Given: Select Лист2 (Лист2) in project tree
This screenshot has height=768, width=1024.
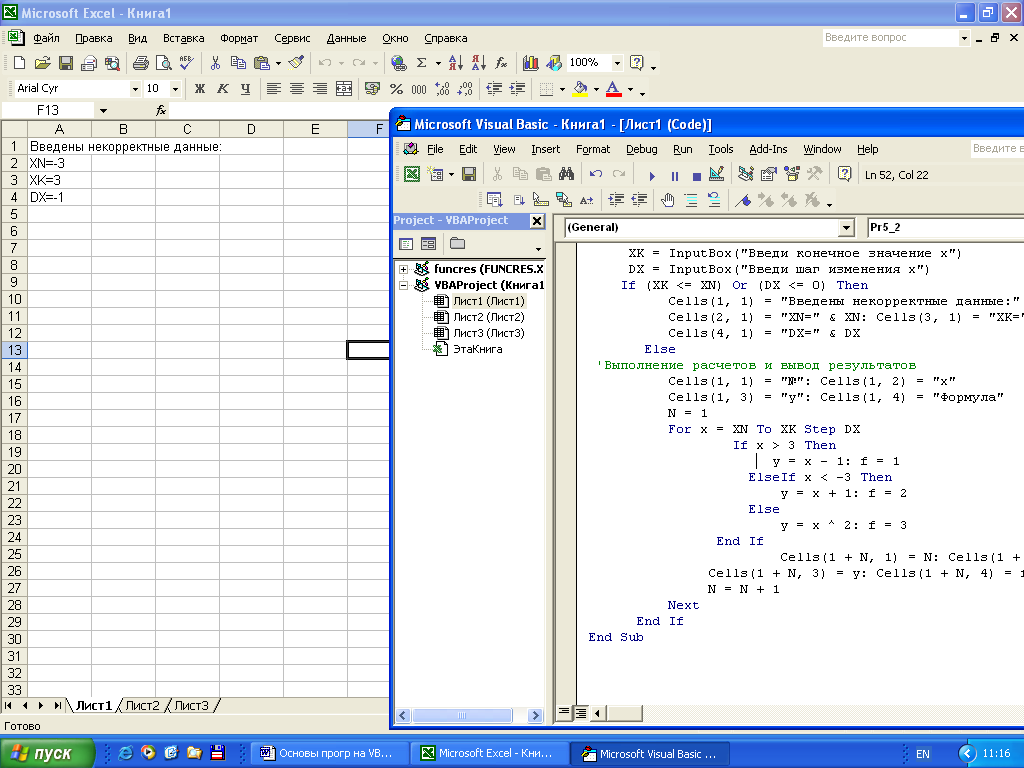Looking at the screenshot, I should pos(488,317).
